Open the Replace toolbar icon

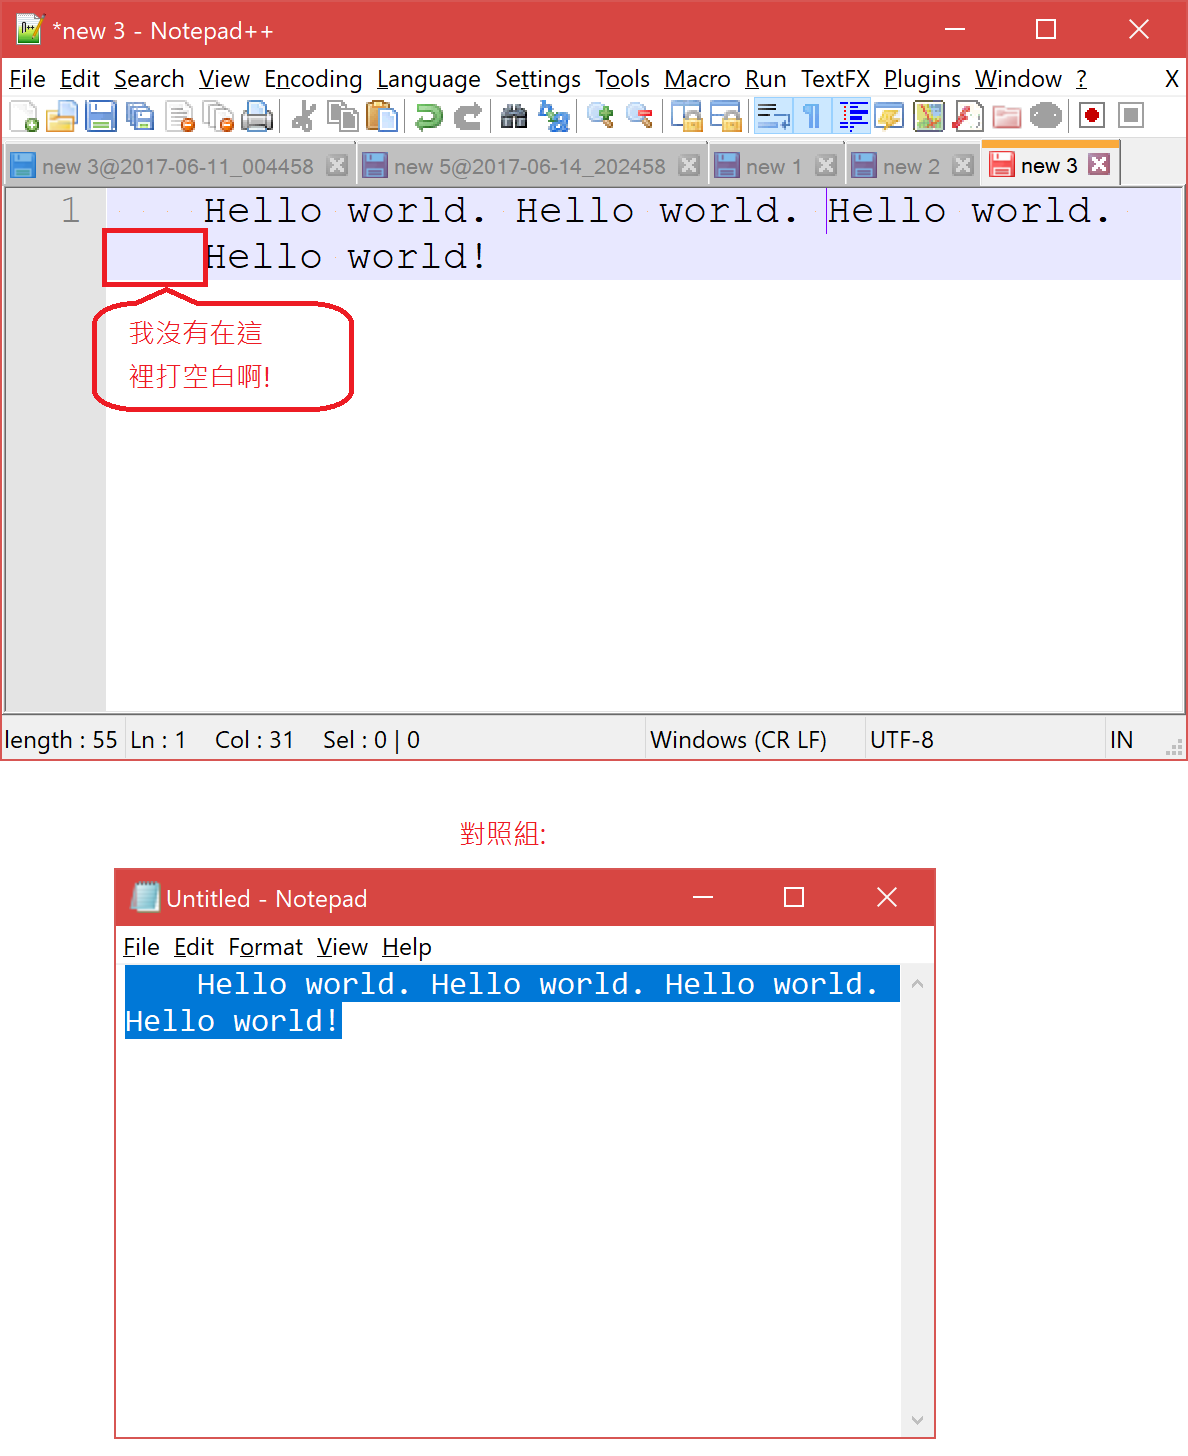553,117
